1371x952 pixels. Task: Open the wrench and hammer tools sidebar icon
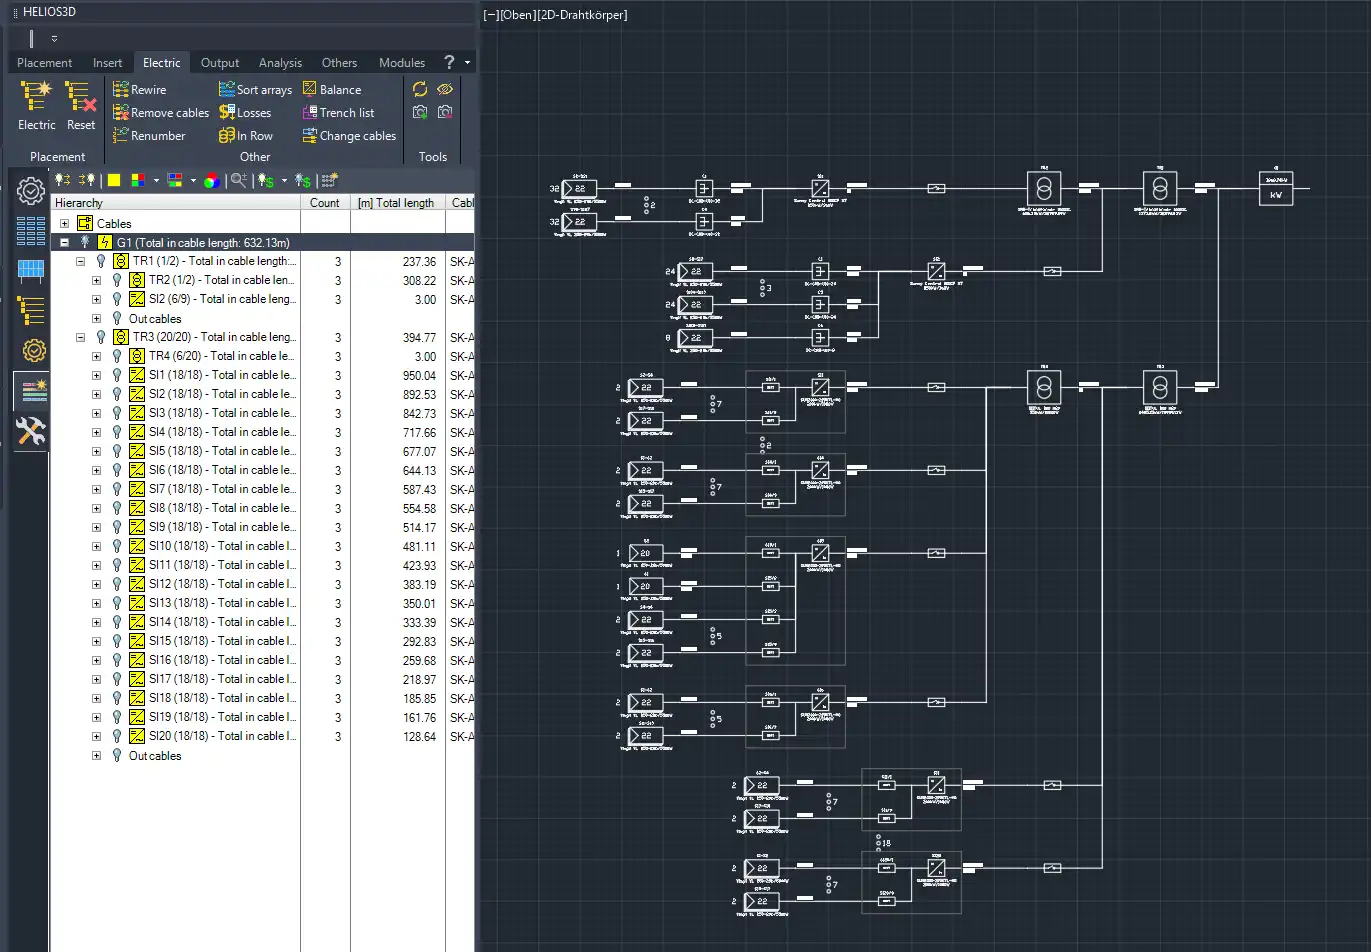pyautogui.click(x=31, y=432)
